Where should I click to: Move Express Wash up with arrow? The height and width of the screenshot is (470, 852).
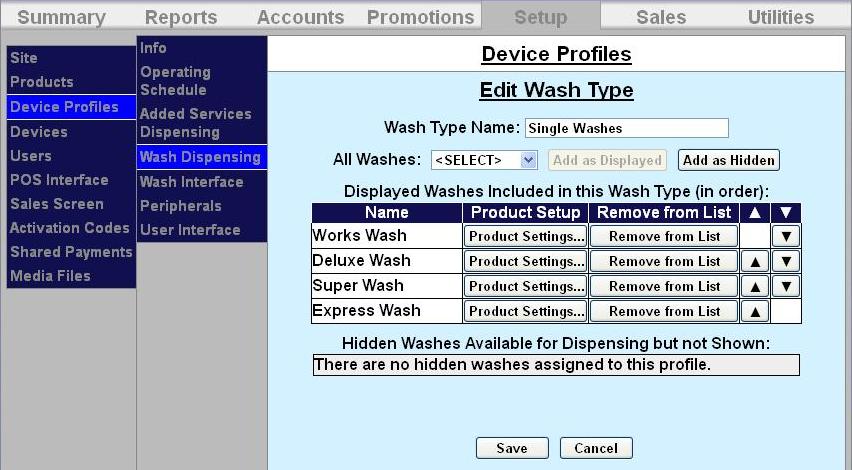pyautogui.click(x=754, y=311)
